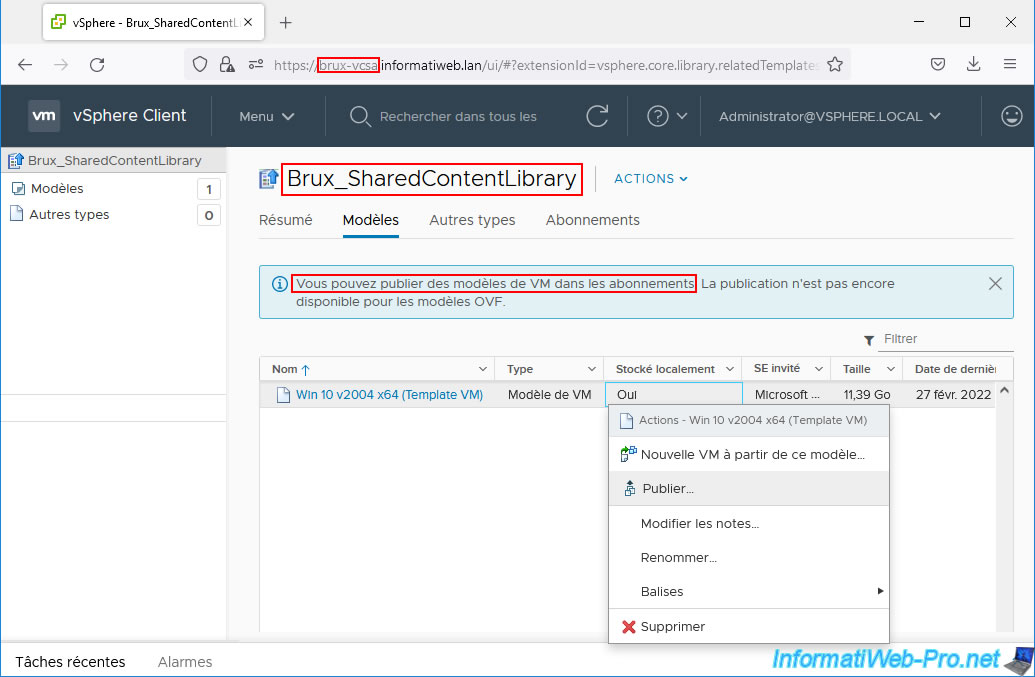Select Autres types in the left sidebar
Image resolution: width=1035 pixels, height=677 pixels.
[69, 214]
